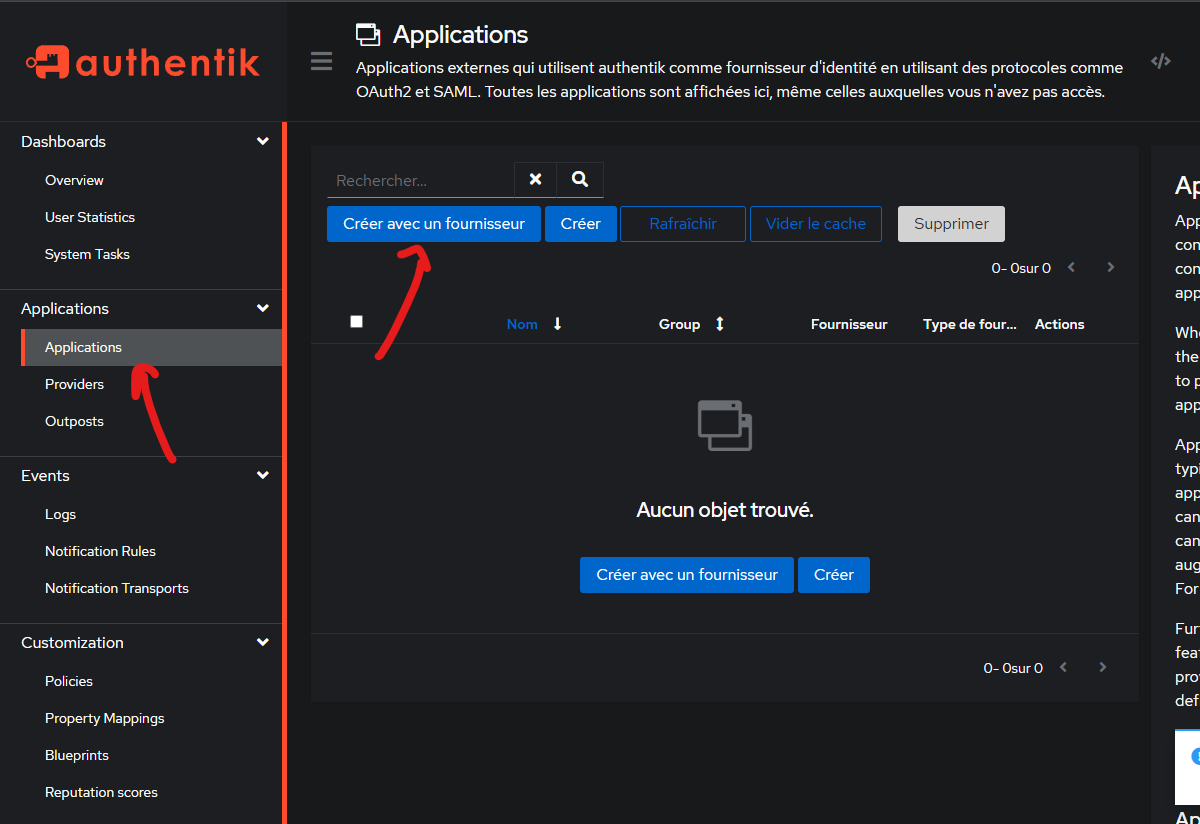
Task: Open Reputation scores
Action: click(x=101, y=792)
